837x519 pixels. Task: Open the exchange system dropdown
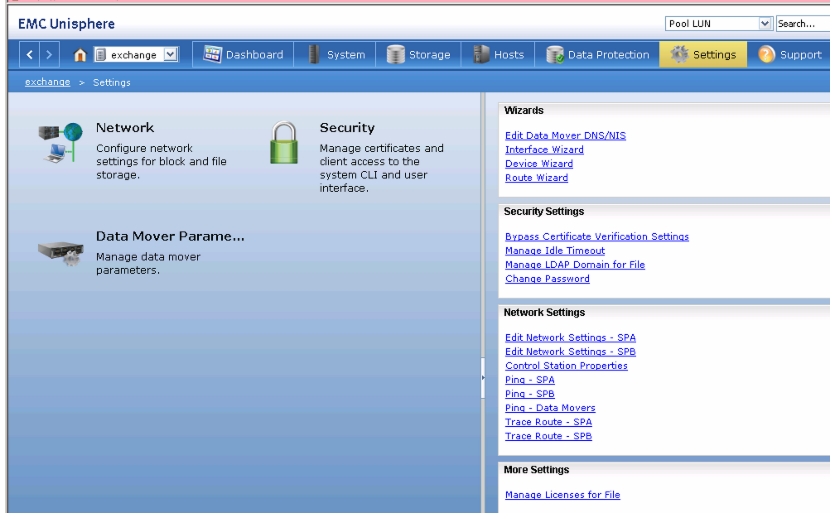pos(170,54)
